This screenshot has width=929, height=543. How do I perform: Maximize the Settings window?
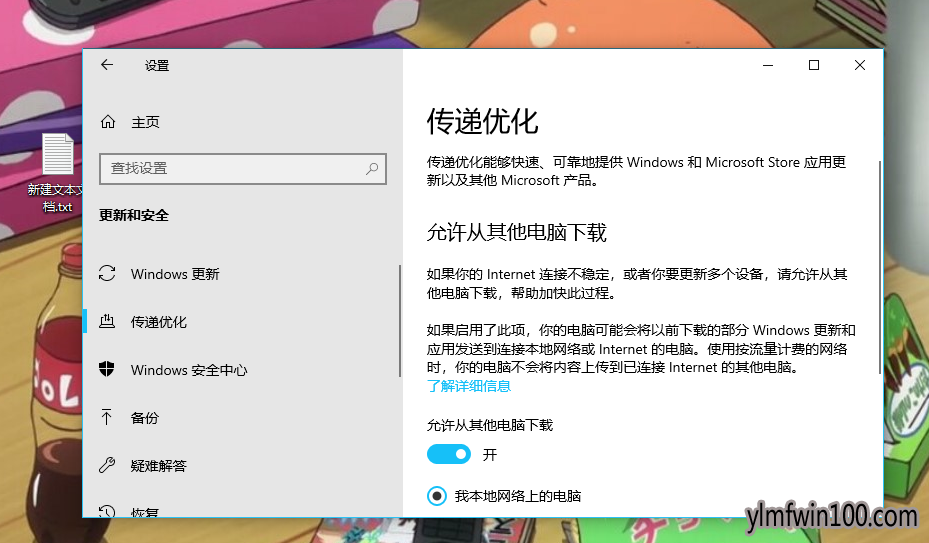coord(814,65)
